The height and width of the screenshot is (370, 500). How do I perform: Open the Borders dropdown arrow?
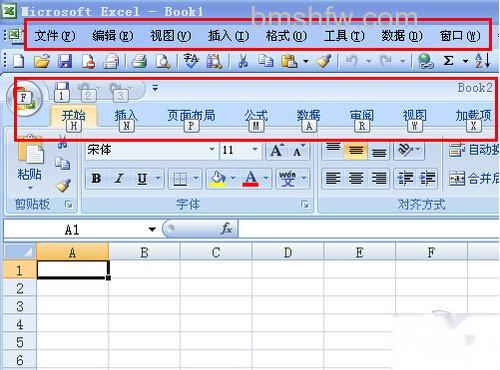tap(196, 178)
